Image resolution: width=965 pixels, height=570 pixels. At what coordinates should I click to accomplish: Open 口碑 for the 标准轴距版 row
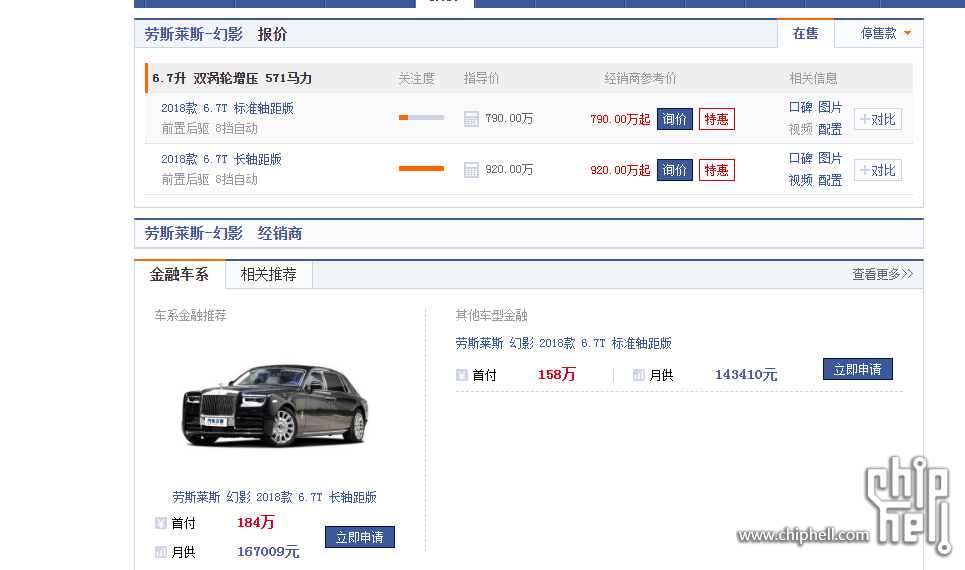pos(800,107)
